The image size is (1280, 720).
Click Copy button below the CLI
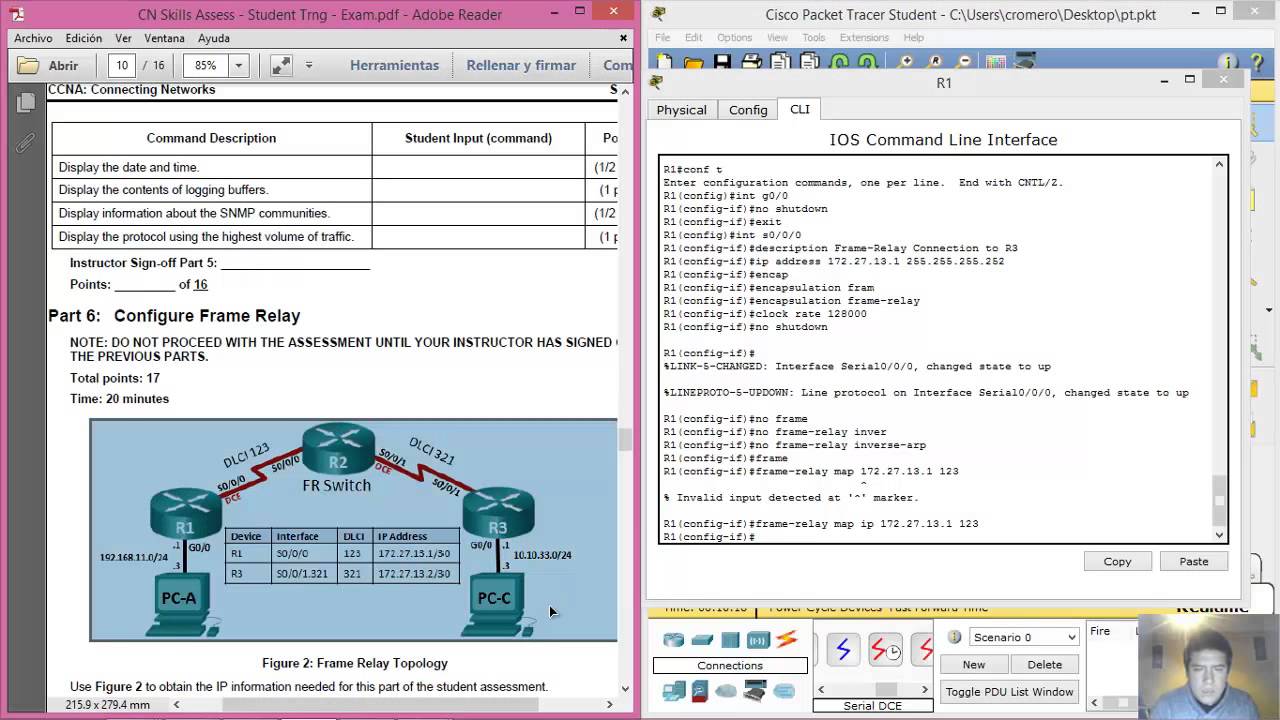(1117, 561)
